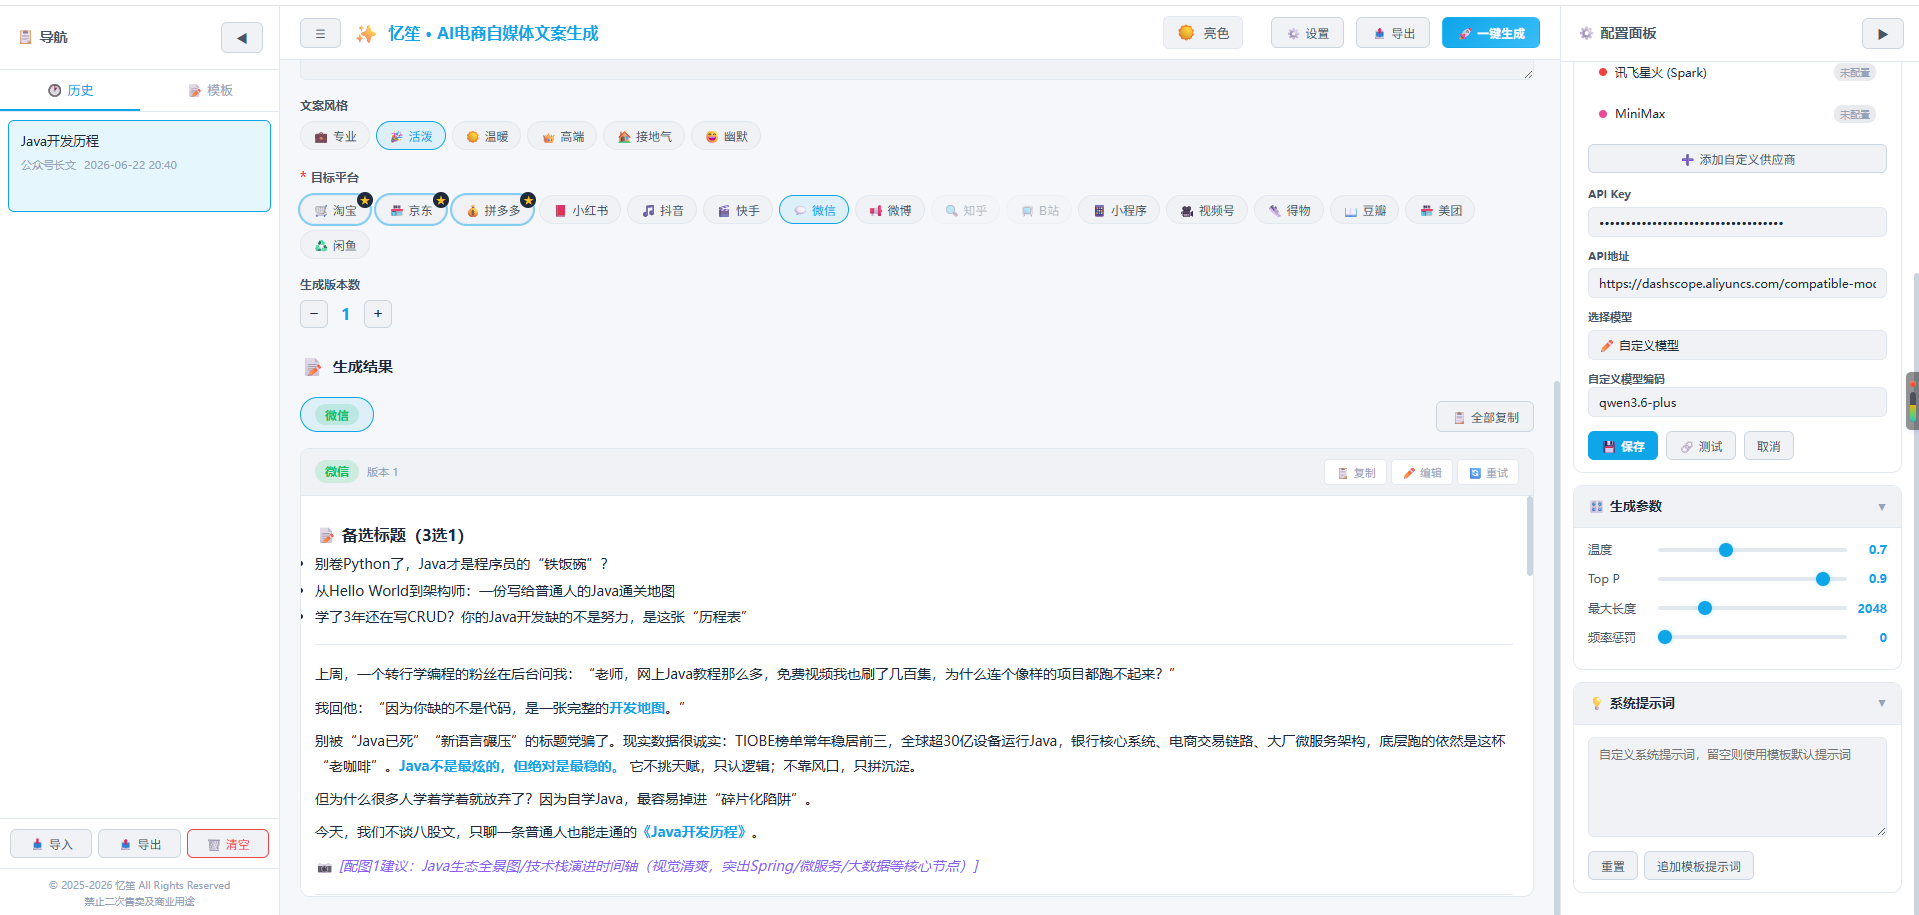Toggle the 小程序 target platform
Viewport: 1919px width, 915px height.
(x=1119, y=210)
